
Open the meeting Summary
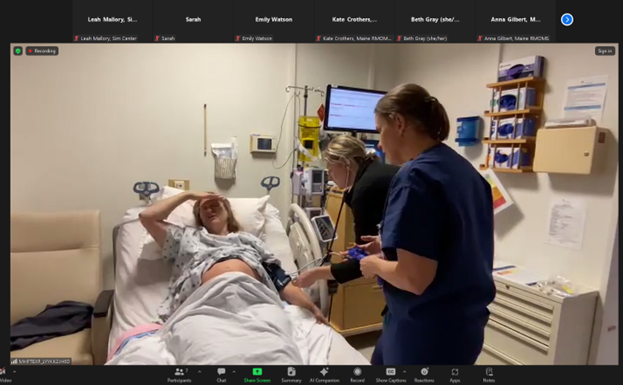point(291,375)
